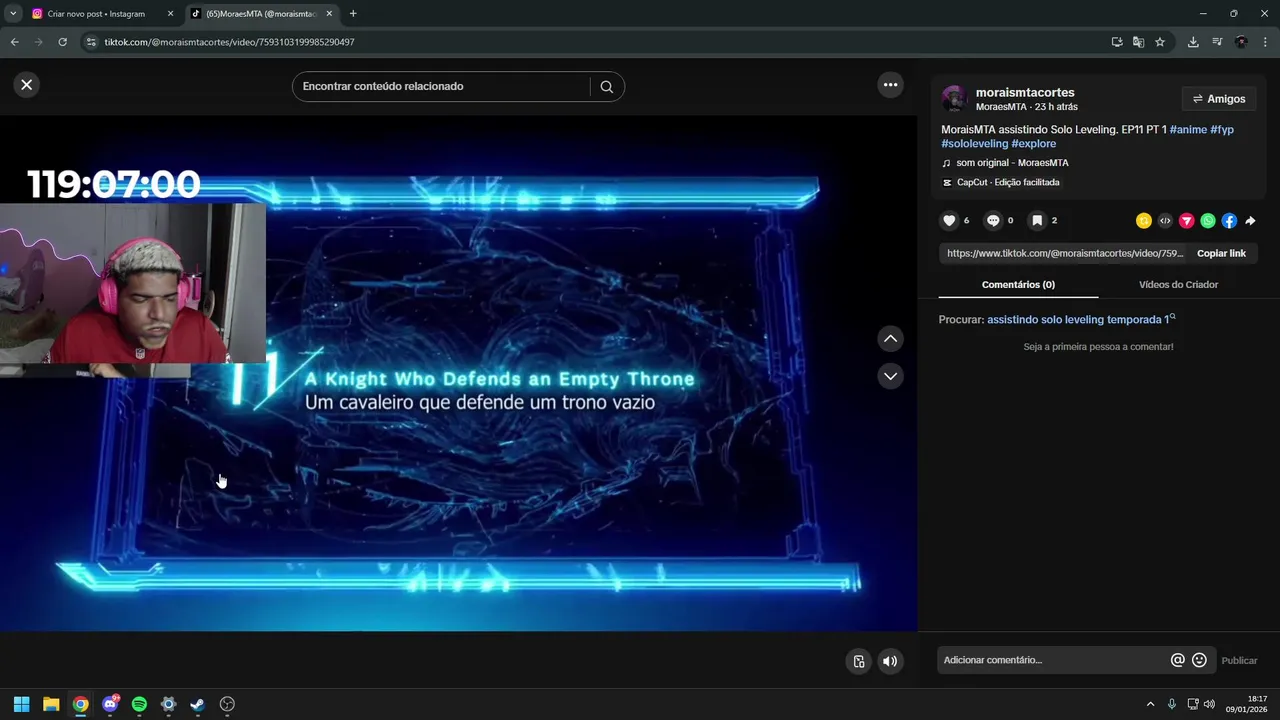Open Steam from taskbar
The width and height of the screenshot is (1280, 720).
click(x=198, y=704)
